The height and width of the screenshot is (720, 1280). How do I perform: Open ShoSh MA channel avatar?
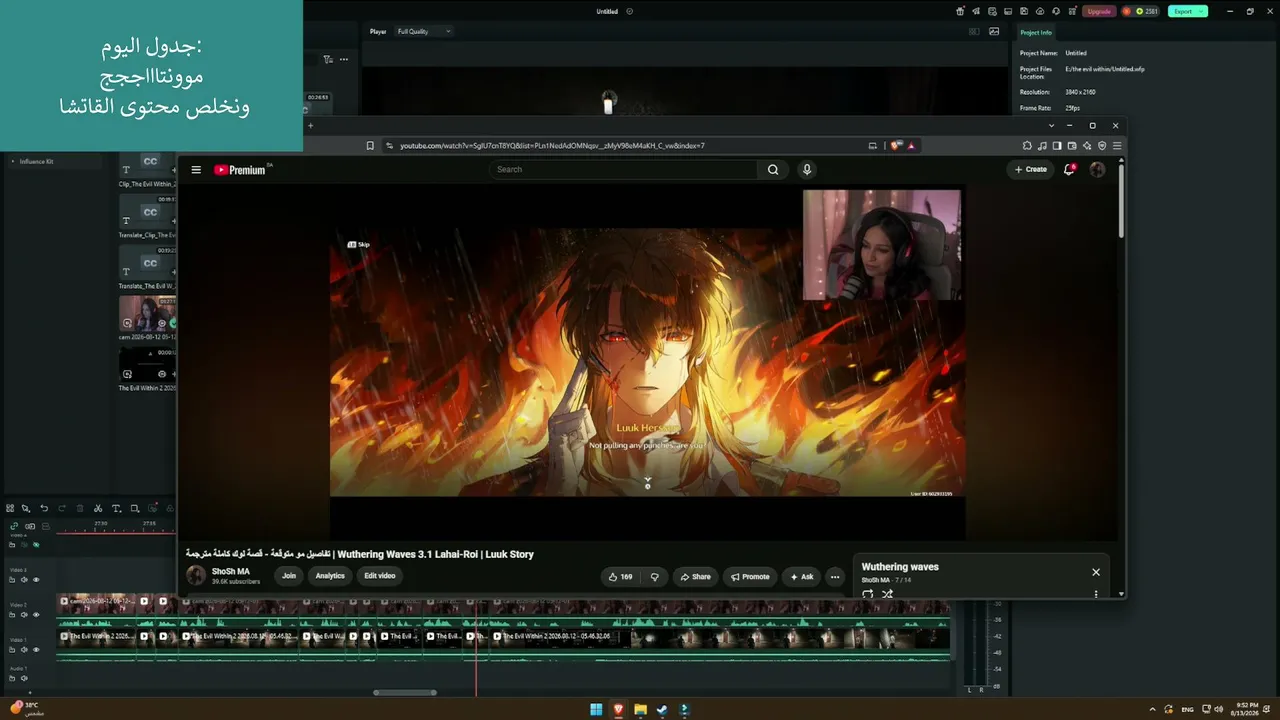click(x=196, y=575)
